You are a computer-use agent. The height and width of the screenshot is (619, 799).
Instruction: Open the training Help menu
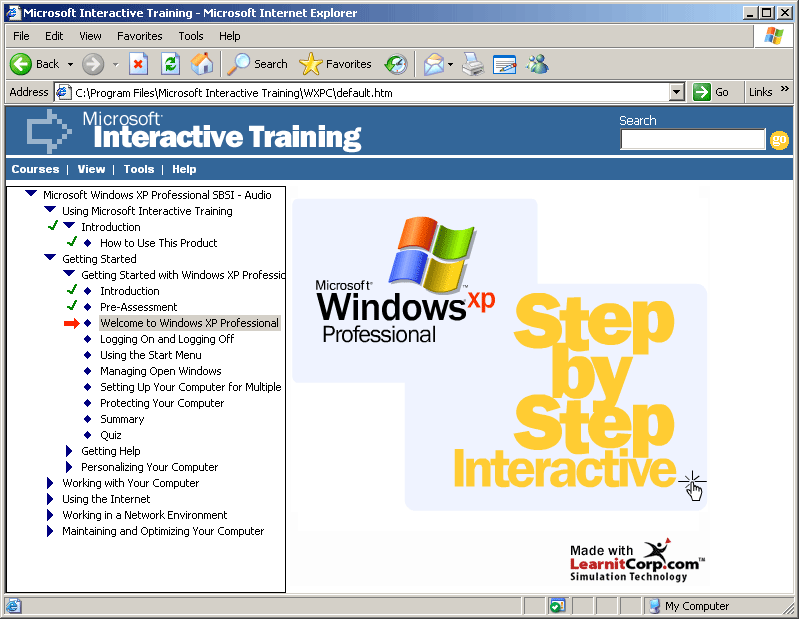184,169
